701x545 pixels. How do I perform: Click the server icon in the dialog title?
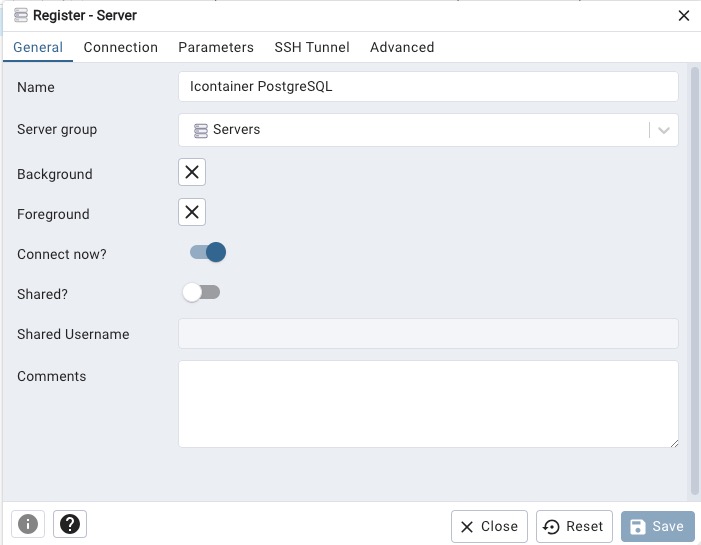tap(21, 15)
